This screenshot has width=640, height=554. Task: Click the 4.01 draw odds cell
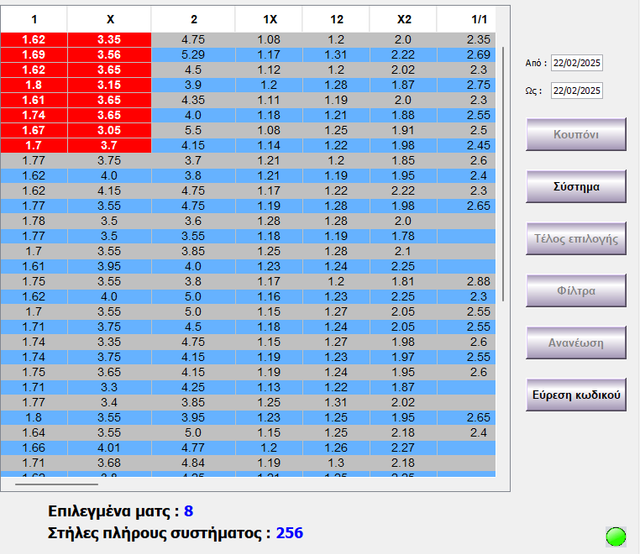pos(109,447)
